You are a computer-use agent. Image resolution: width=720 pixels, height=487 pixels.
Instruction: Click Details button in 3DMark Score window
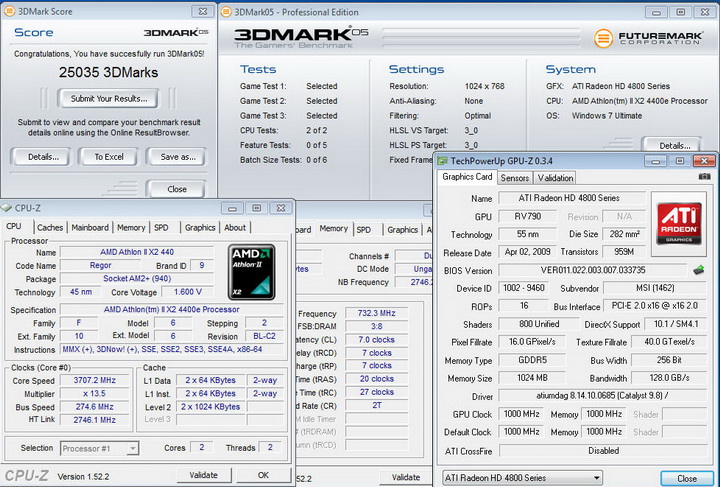point(43,157)
